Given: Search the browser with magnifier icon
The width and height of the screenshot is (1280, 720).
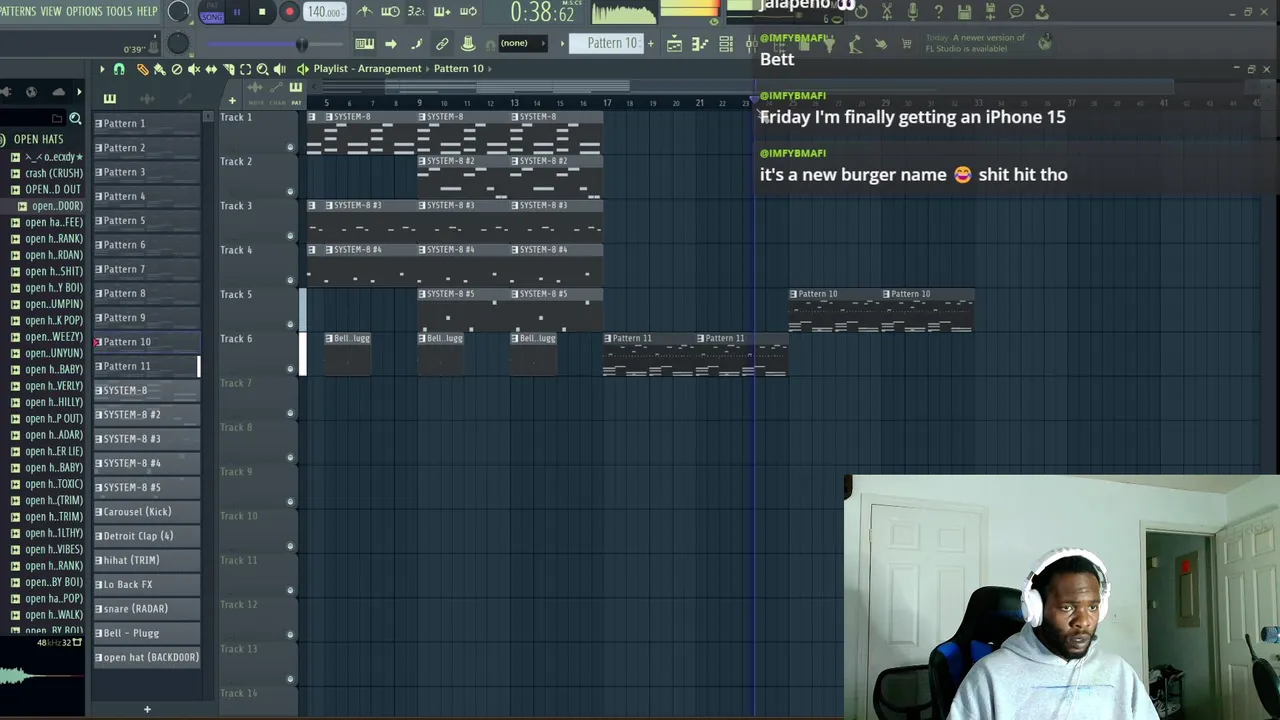Looking at the screenshot, I should [x=75, y=118].
